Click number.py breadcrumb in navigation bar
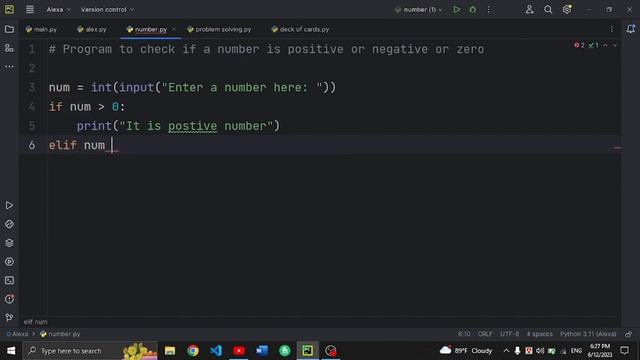The width and height of the screenshot is (640, 360). click(x=60, y=334)
